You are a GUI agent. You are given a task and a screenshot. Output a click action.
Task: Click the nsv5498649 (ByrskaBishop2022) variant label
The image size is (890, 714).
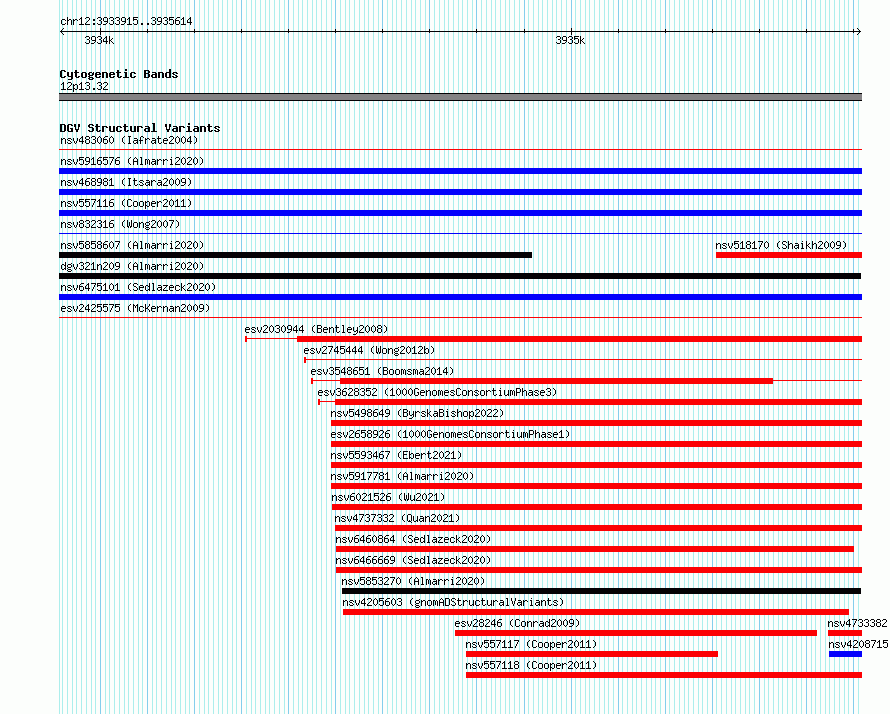(x=417, y=413)
